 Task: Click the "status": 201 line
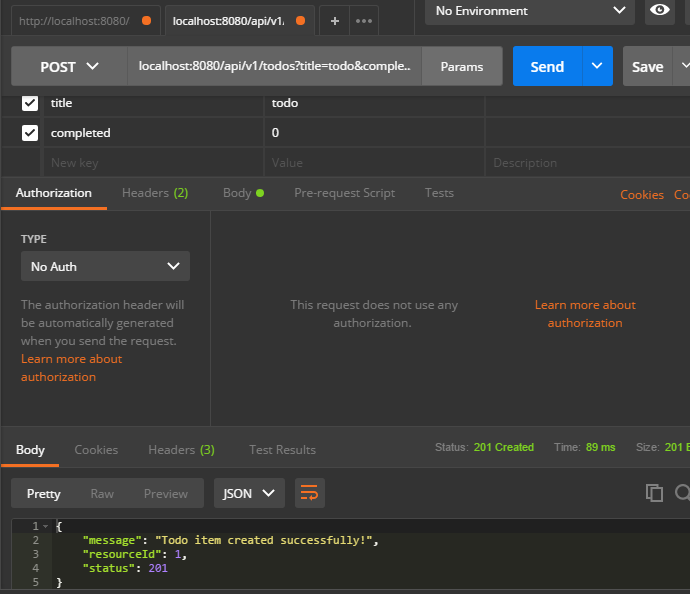[125, 568]
